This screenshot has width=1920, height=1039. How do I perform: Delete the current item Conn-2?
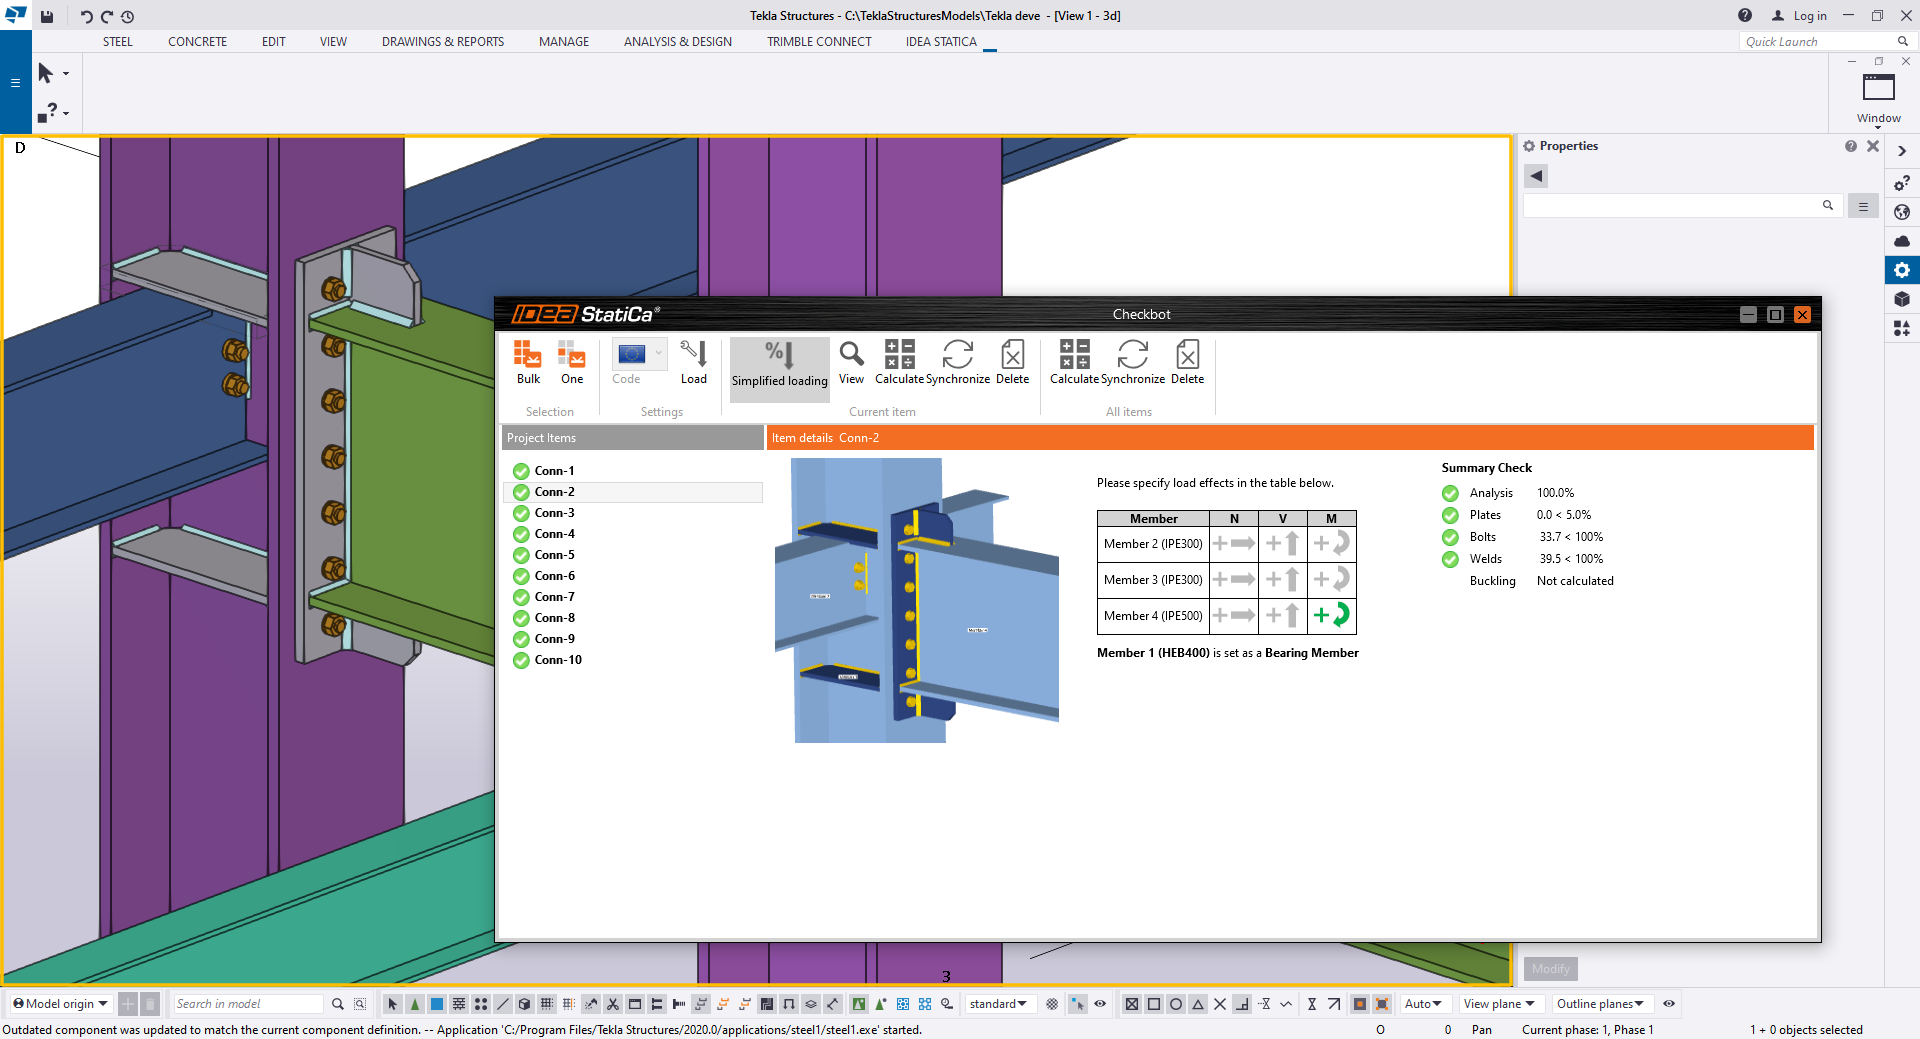(x=1012, y=362)
